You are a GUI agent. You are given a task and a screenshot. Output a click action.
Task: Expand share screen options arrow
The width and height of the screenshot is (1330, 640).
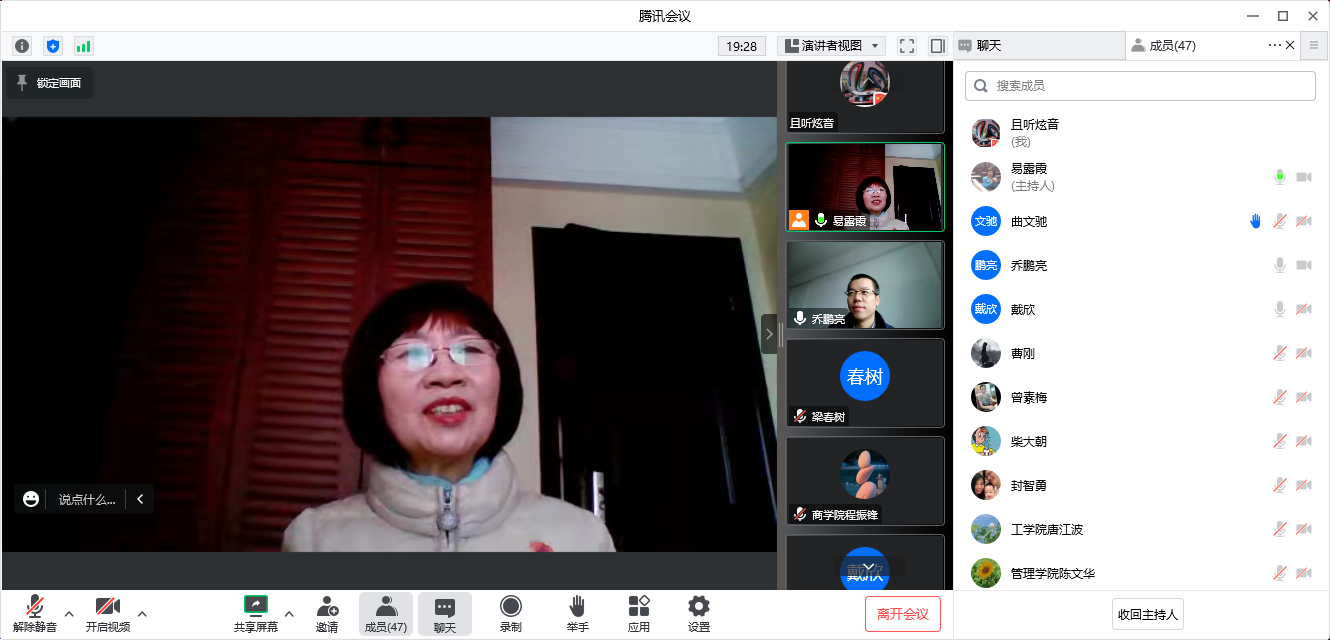289,613
